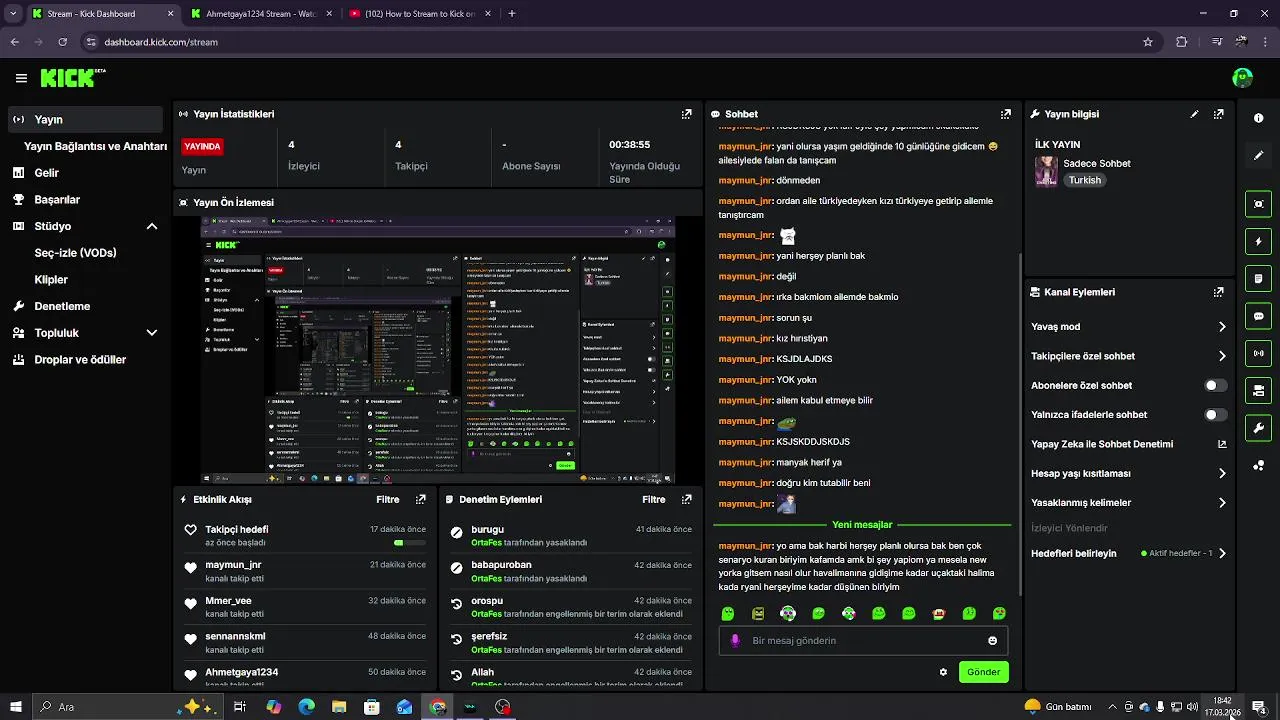Image resolution: width=1280 pixels, height=720 pixels.
Task: Enable Yalnızca ifadelerle sohbet toggle
Action: point(1215,414)
